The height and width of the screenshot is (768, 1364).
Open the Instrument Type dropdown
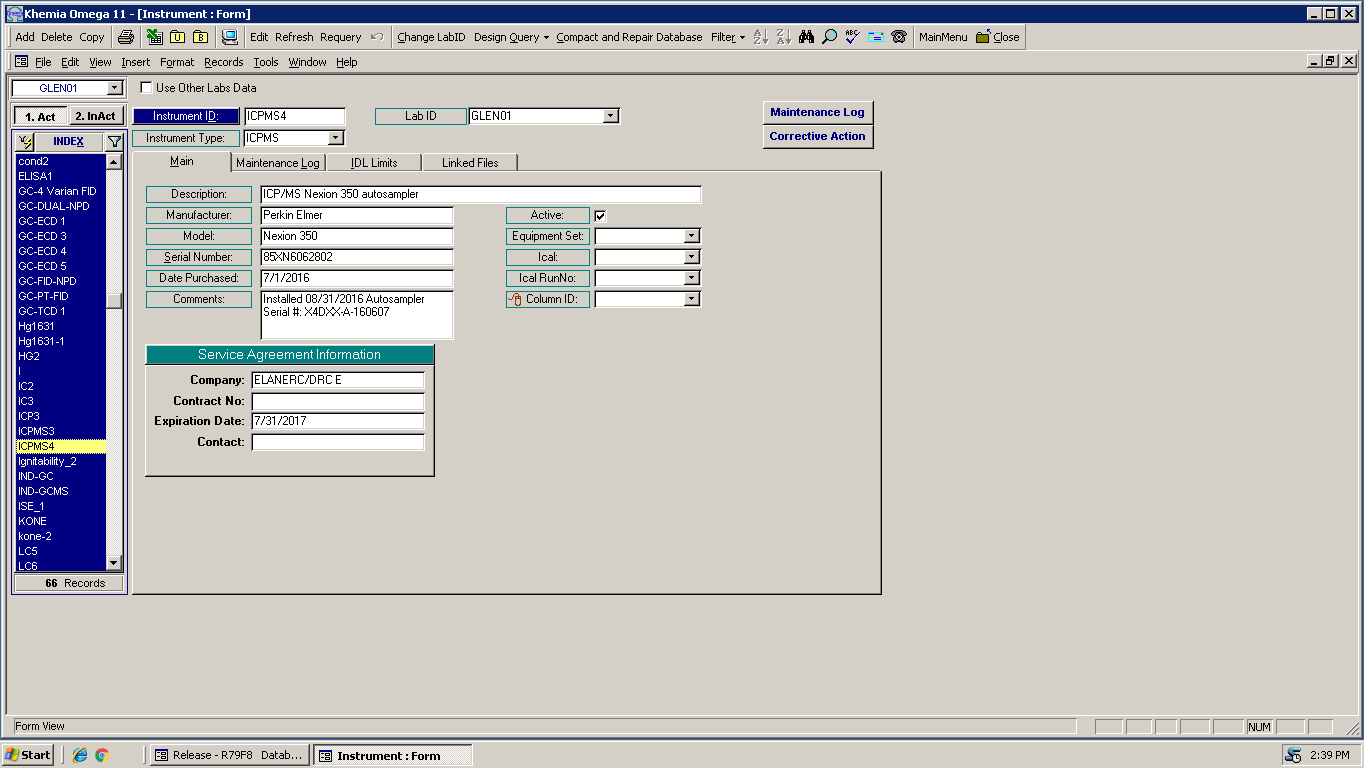tap(336, 138)
